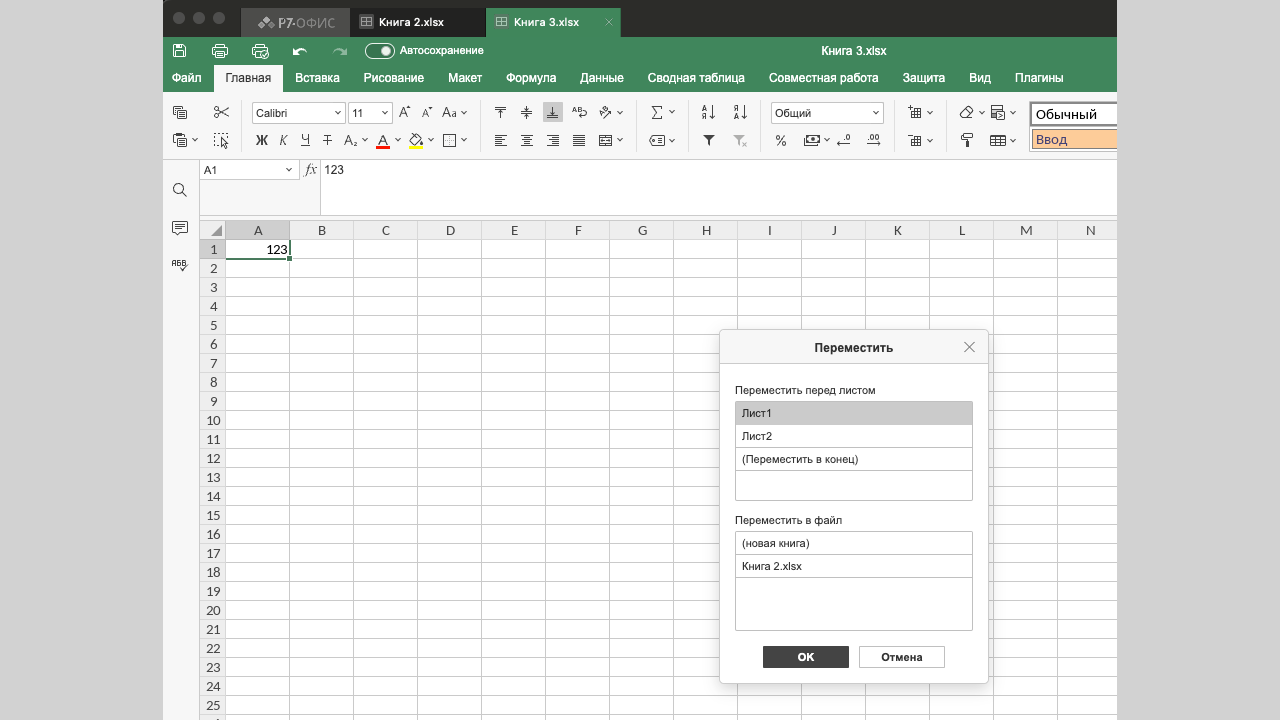Click the Filter funnel icon
This screenshot has width=1280, height=720.
click(708, 141)
